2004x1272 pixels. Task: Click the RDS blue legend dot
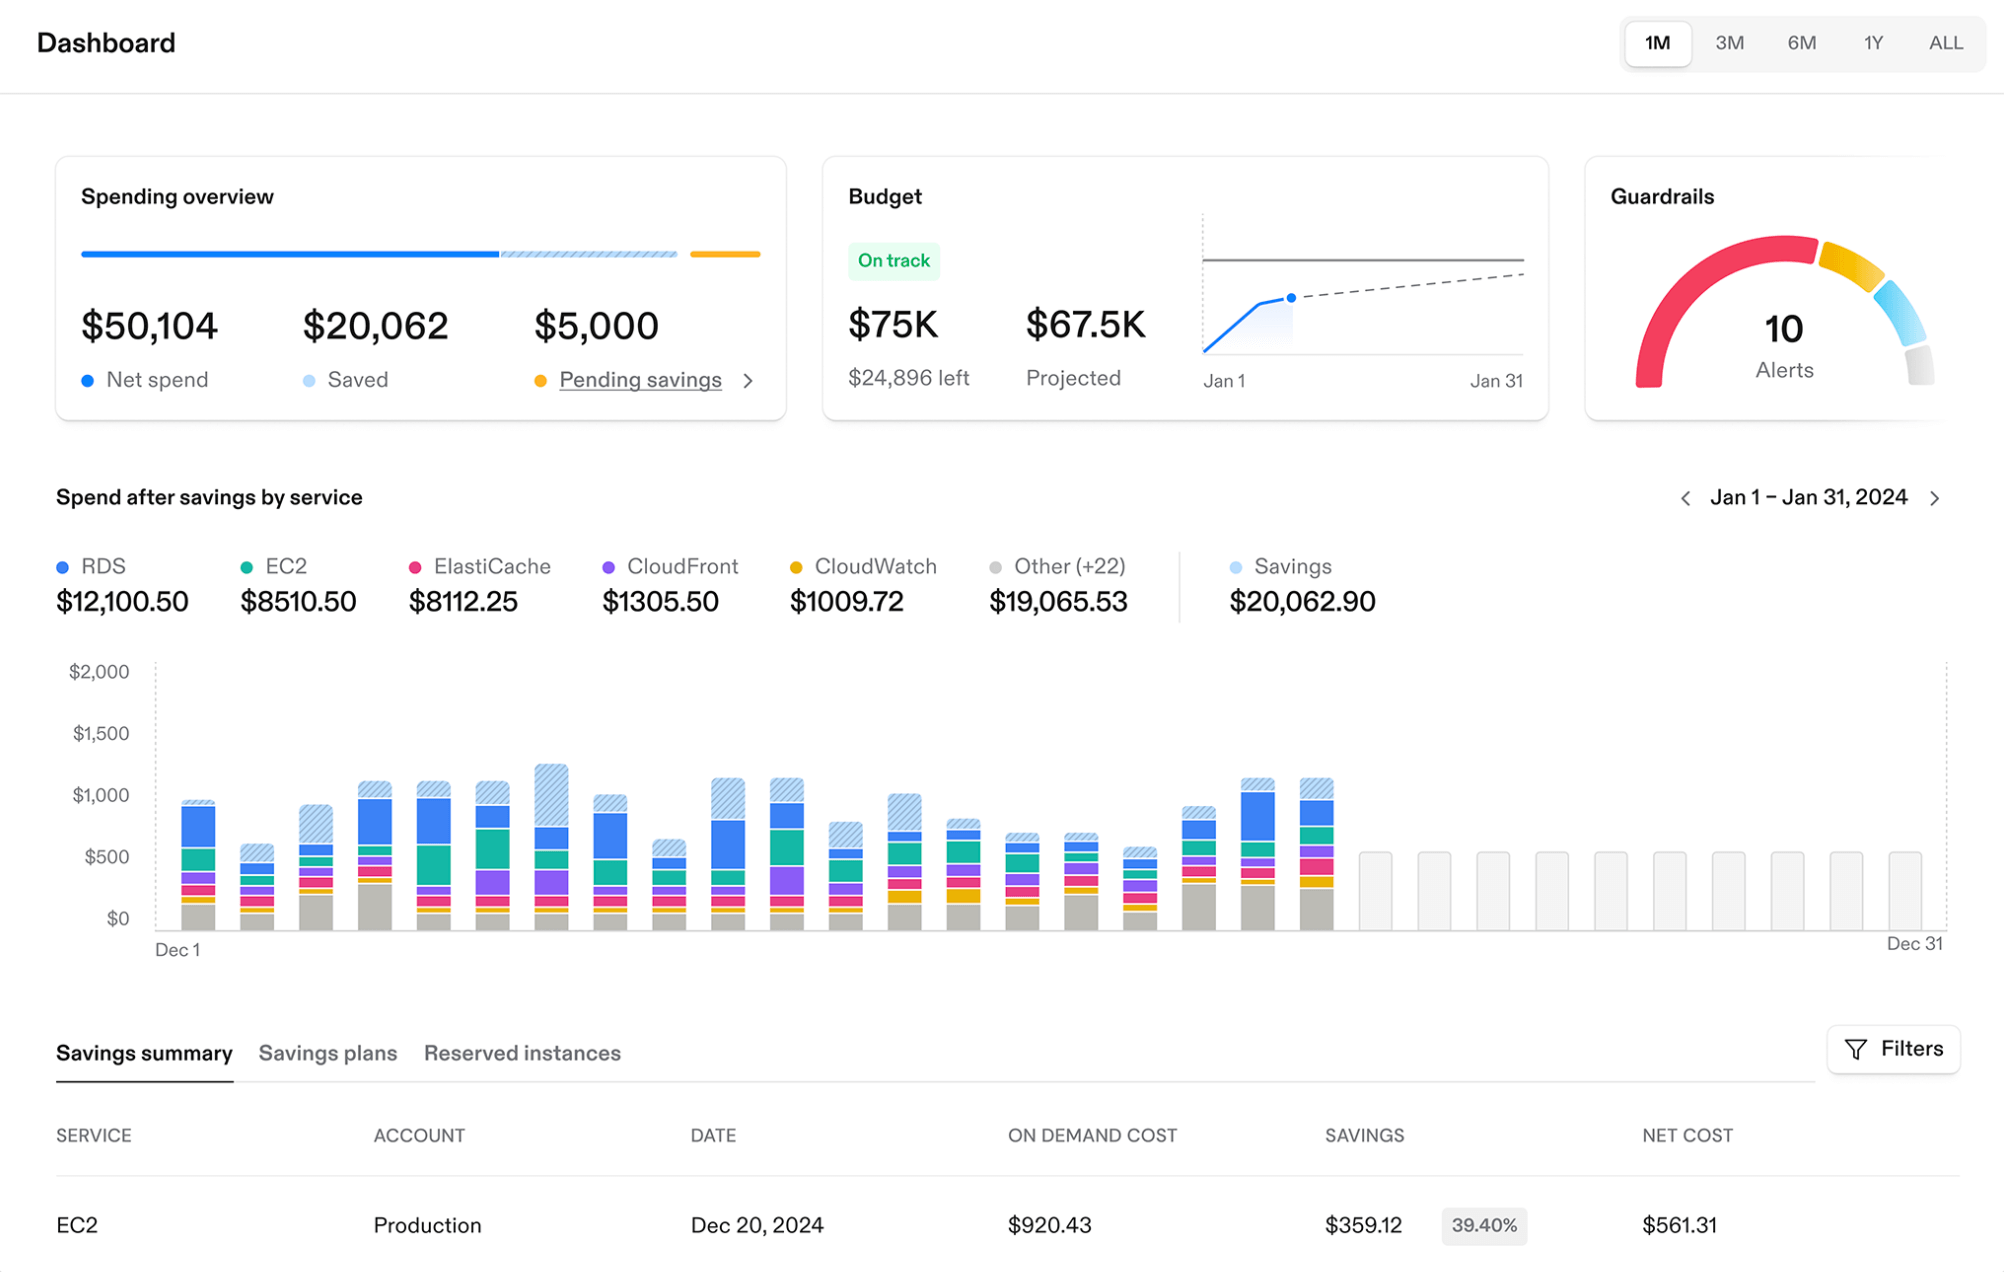click(63, 567)
